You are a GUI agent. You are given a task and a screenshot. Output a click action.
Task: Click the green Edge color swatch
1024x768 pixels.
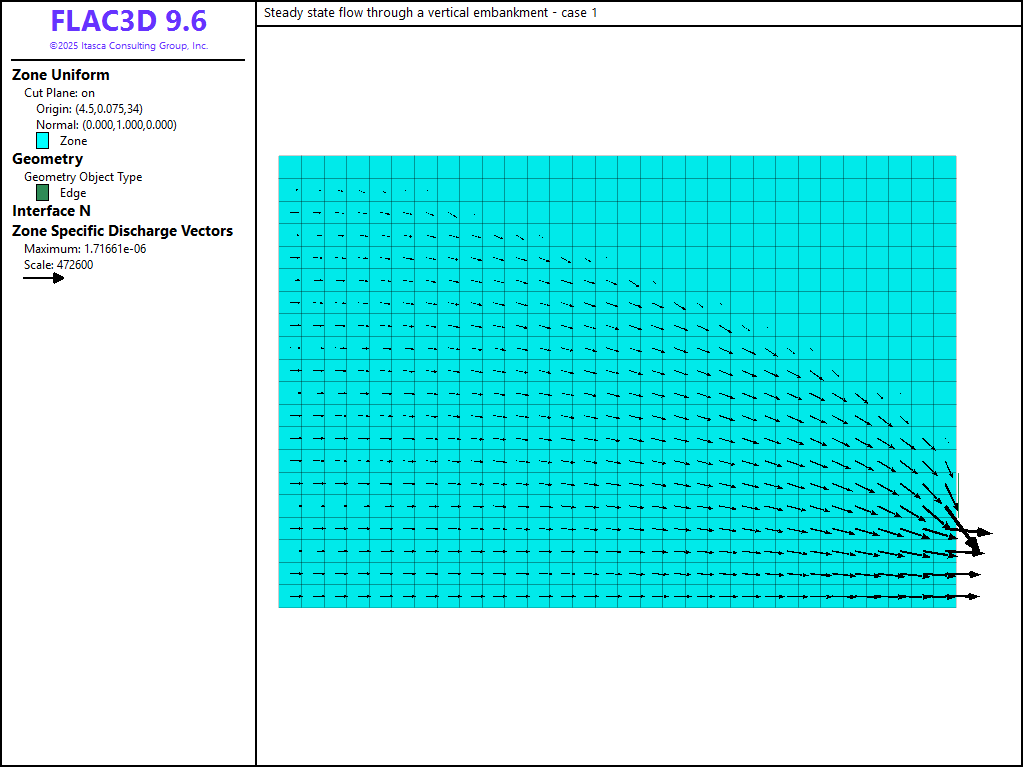(x=43, y=193)
